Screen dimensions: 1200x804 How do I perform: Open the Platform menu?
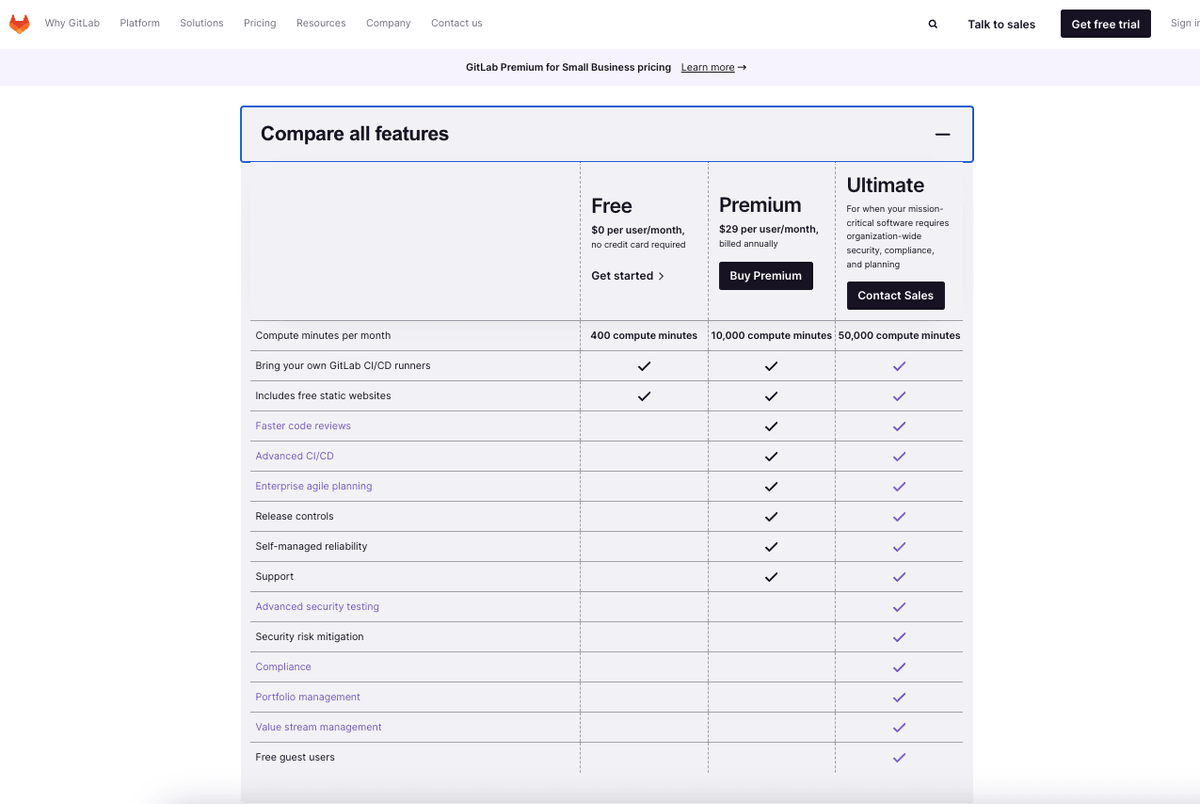[140, 23]
